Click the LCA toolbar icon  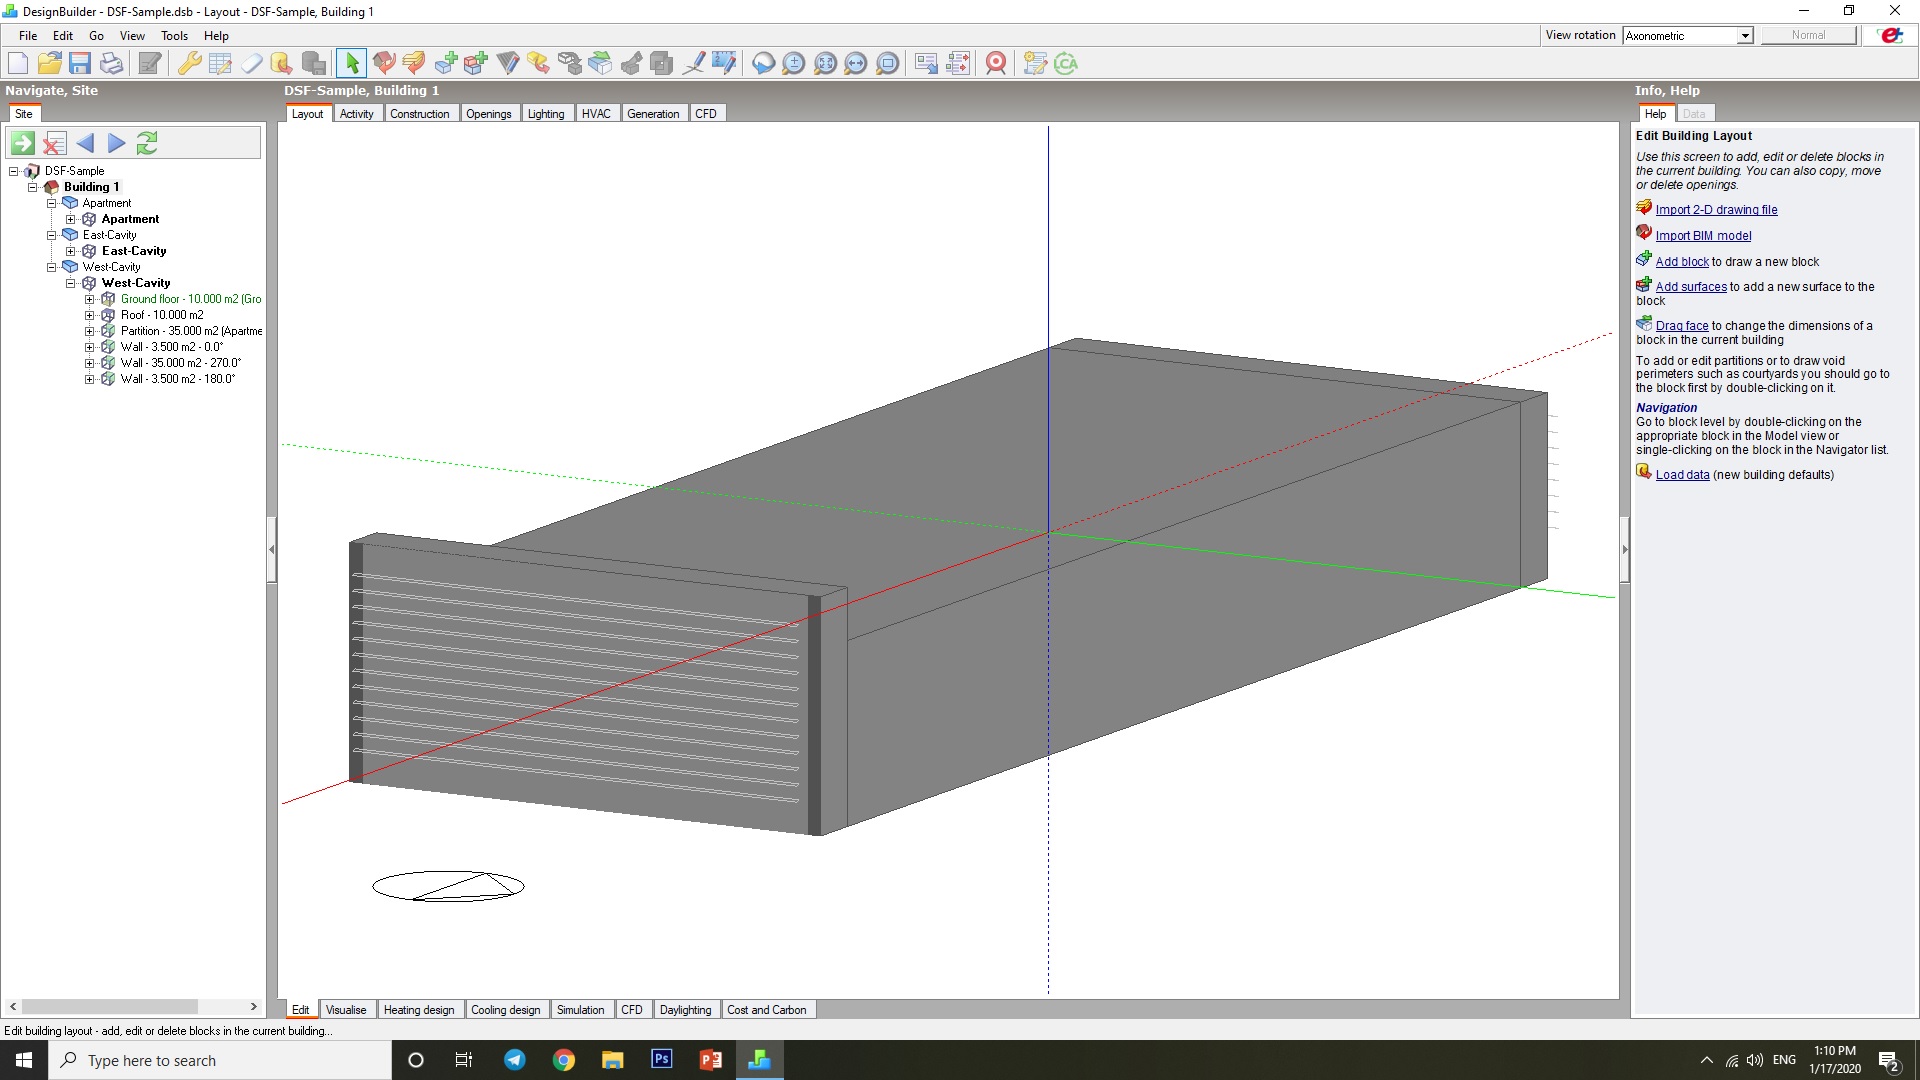[x=1066, y=63]
